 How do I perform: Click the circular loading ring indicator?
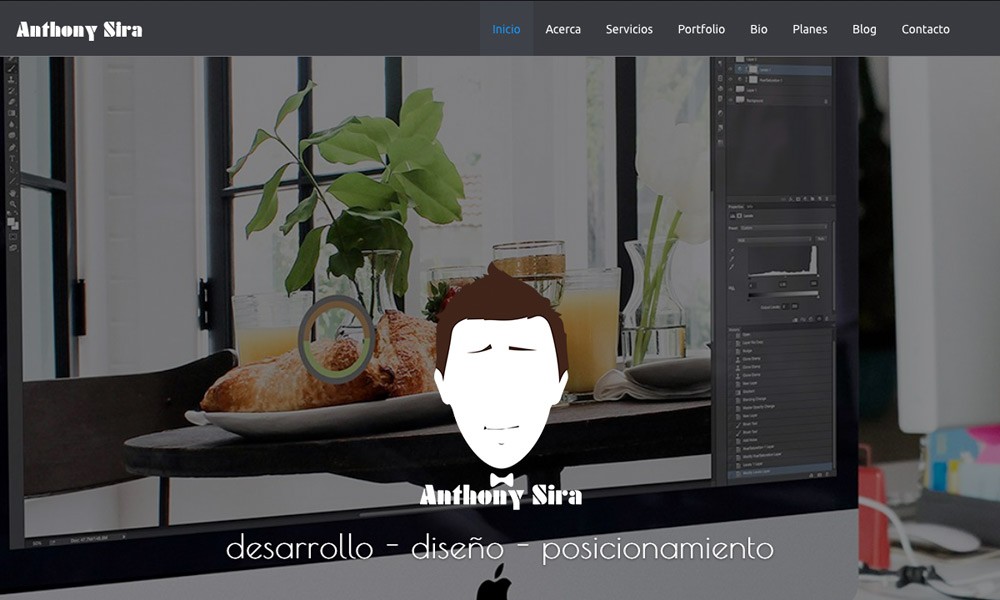(x=336, y=340)
